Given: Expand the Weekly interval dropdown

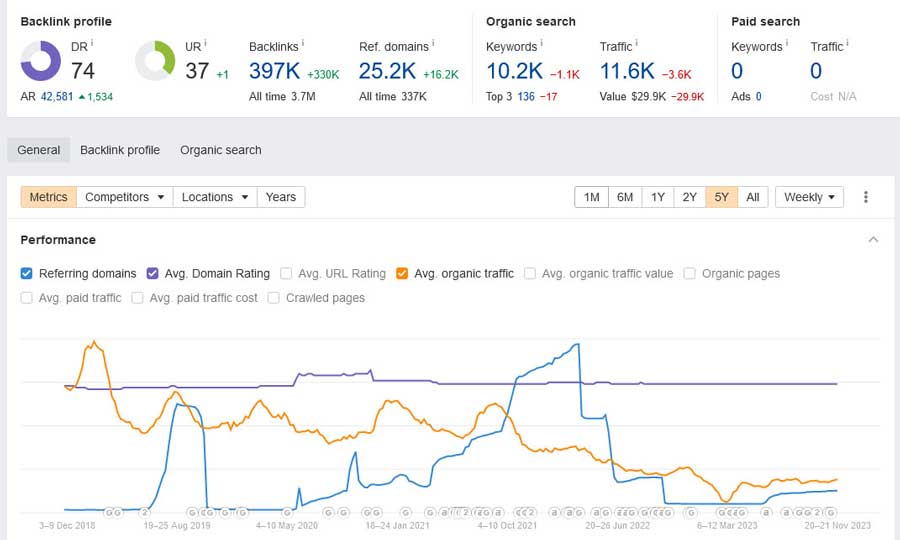Looking at the screenshot, I should tap(809, 197).
